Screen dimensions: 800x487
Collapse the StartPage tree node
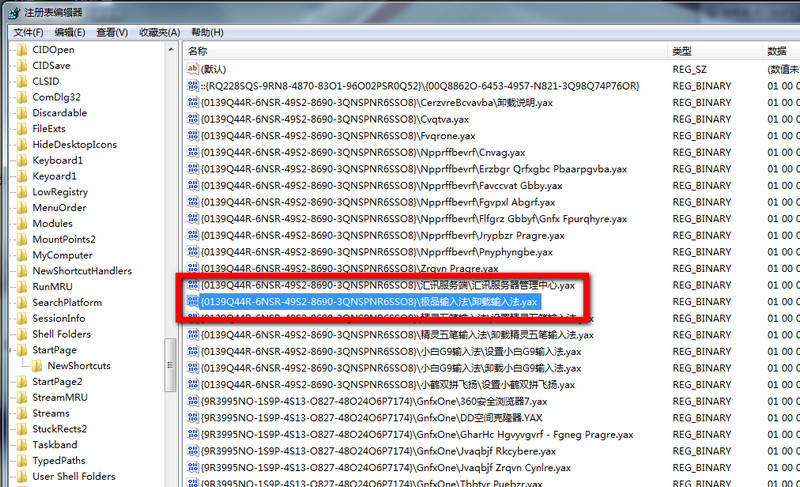click(9, 350)
